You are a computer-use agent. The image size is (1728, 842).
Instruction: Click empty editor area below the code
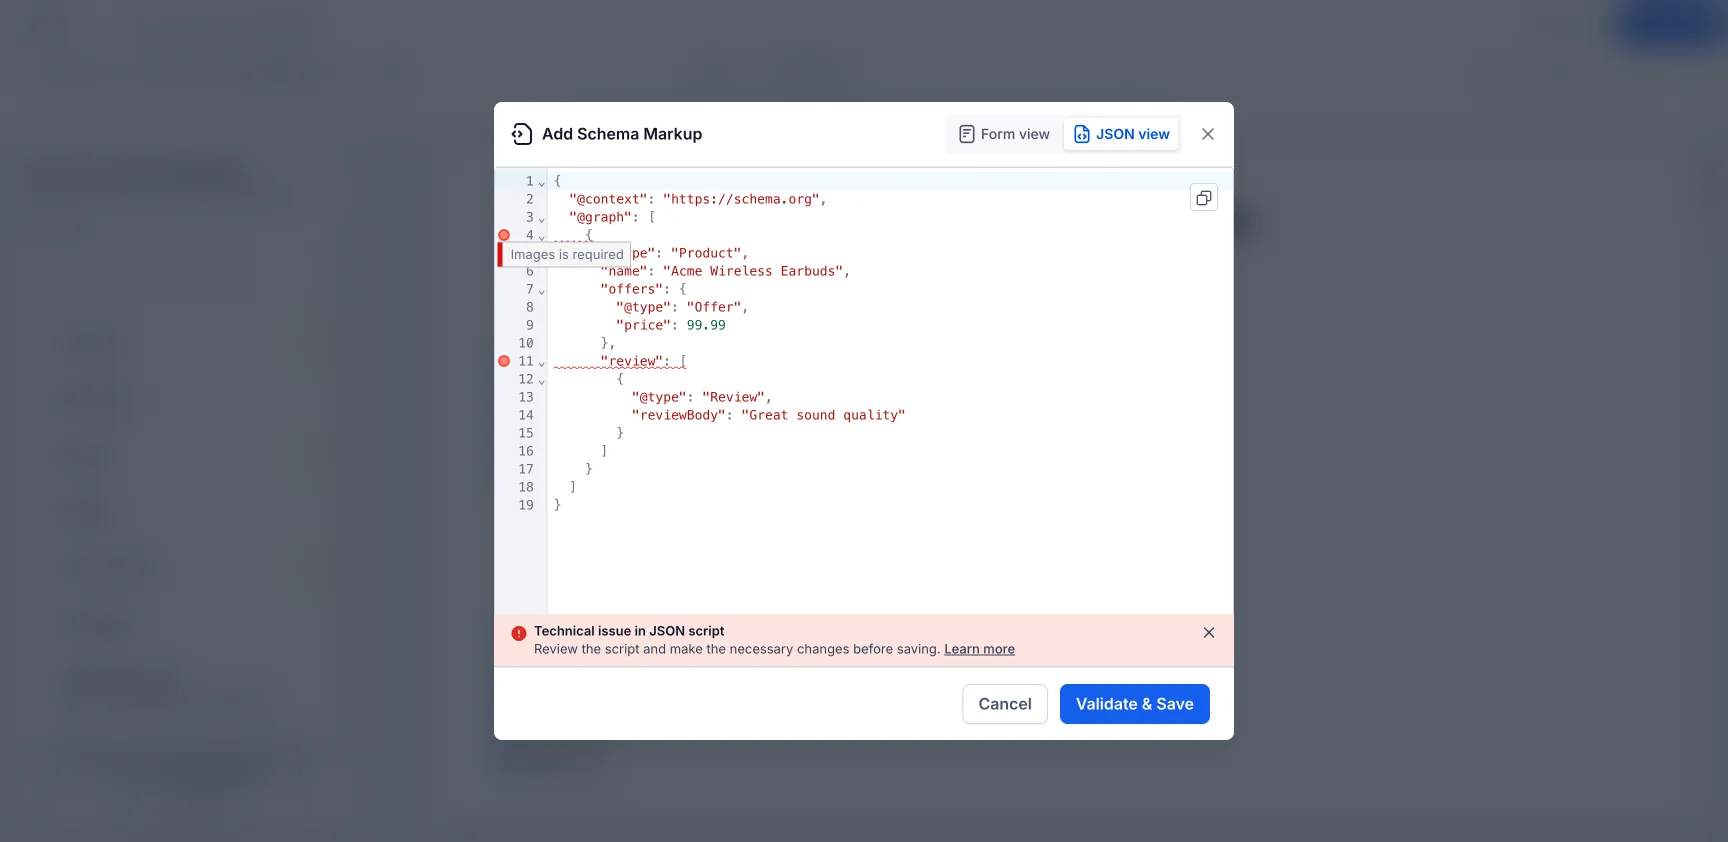point(888,563)
